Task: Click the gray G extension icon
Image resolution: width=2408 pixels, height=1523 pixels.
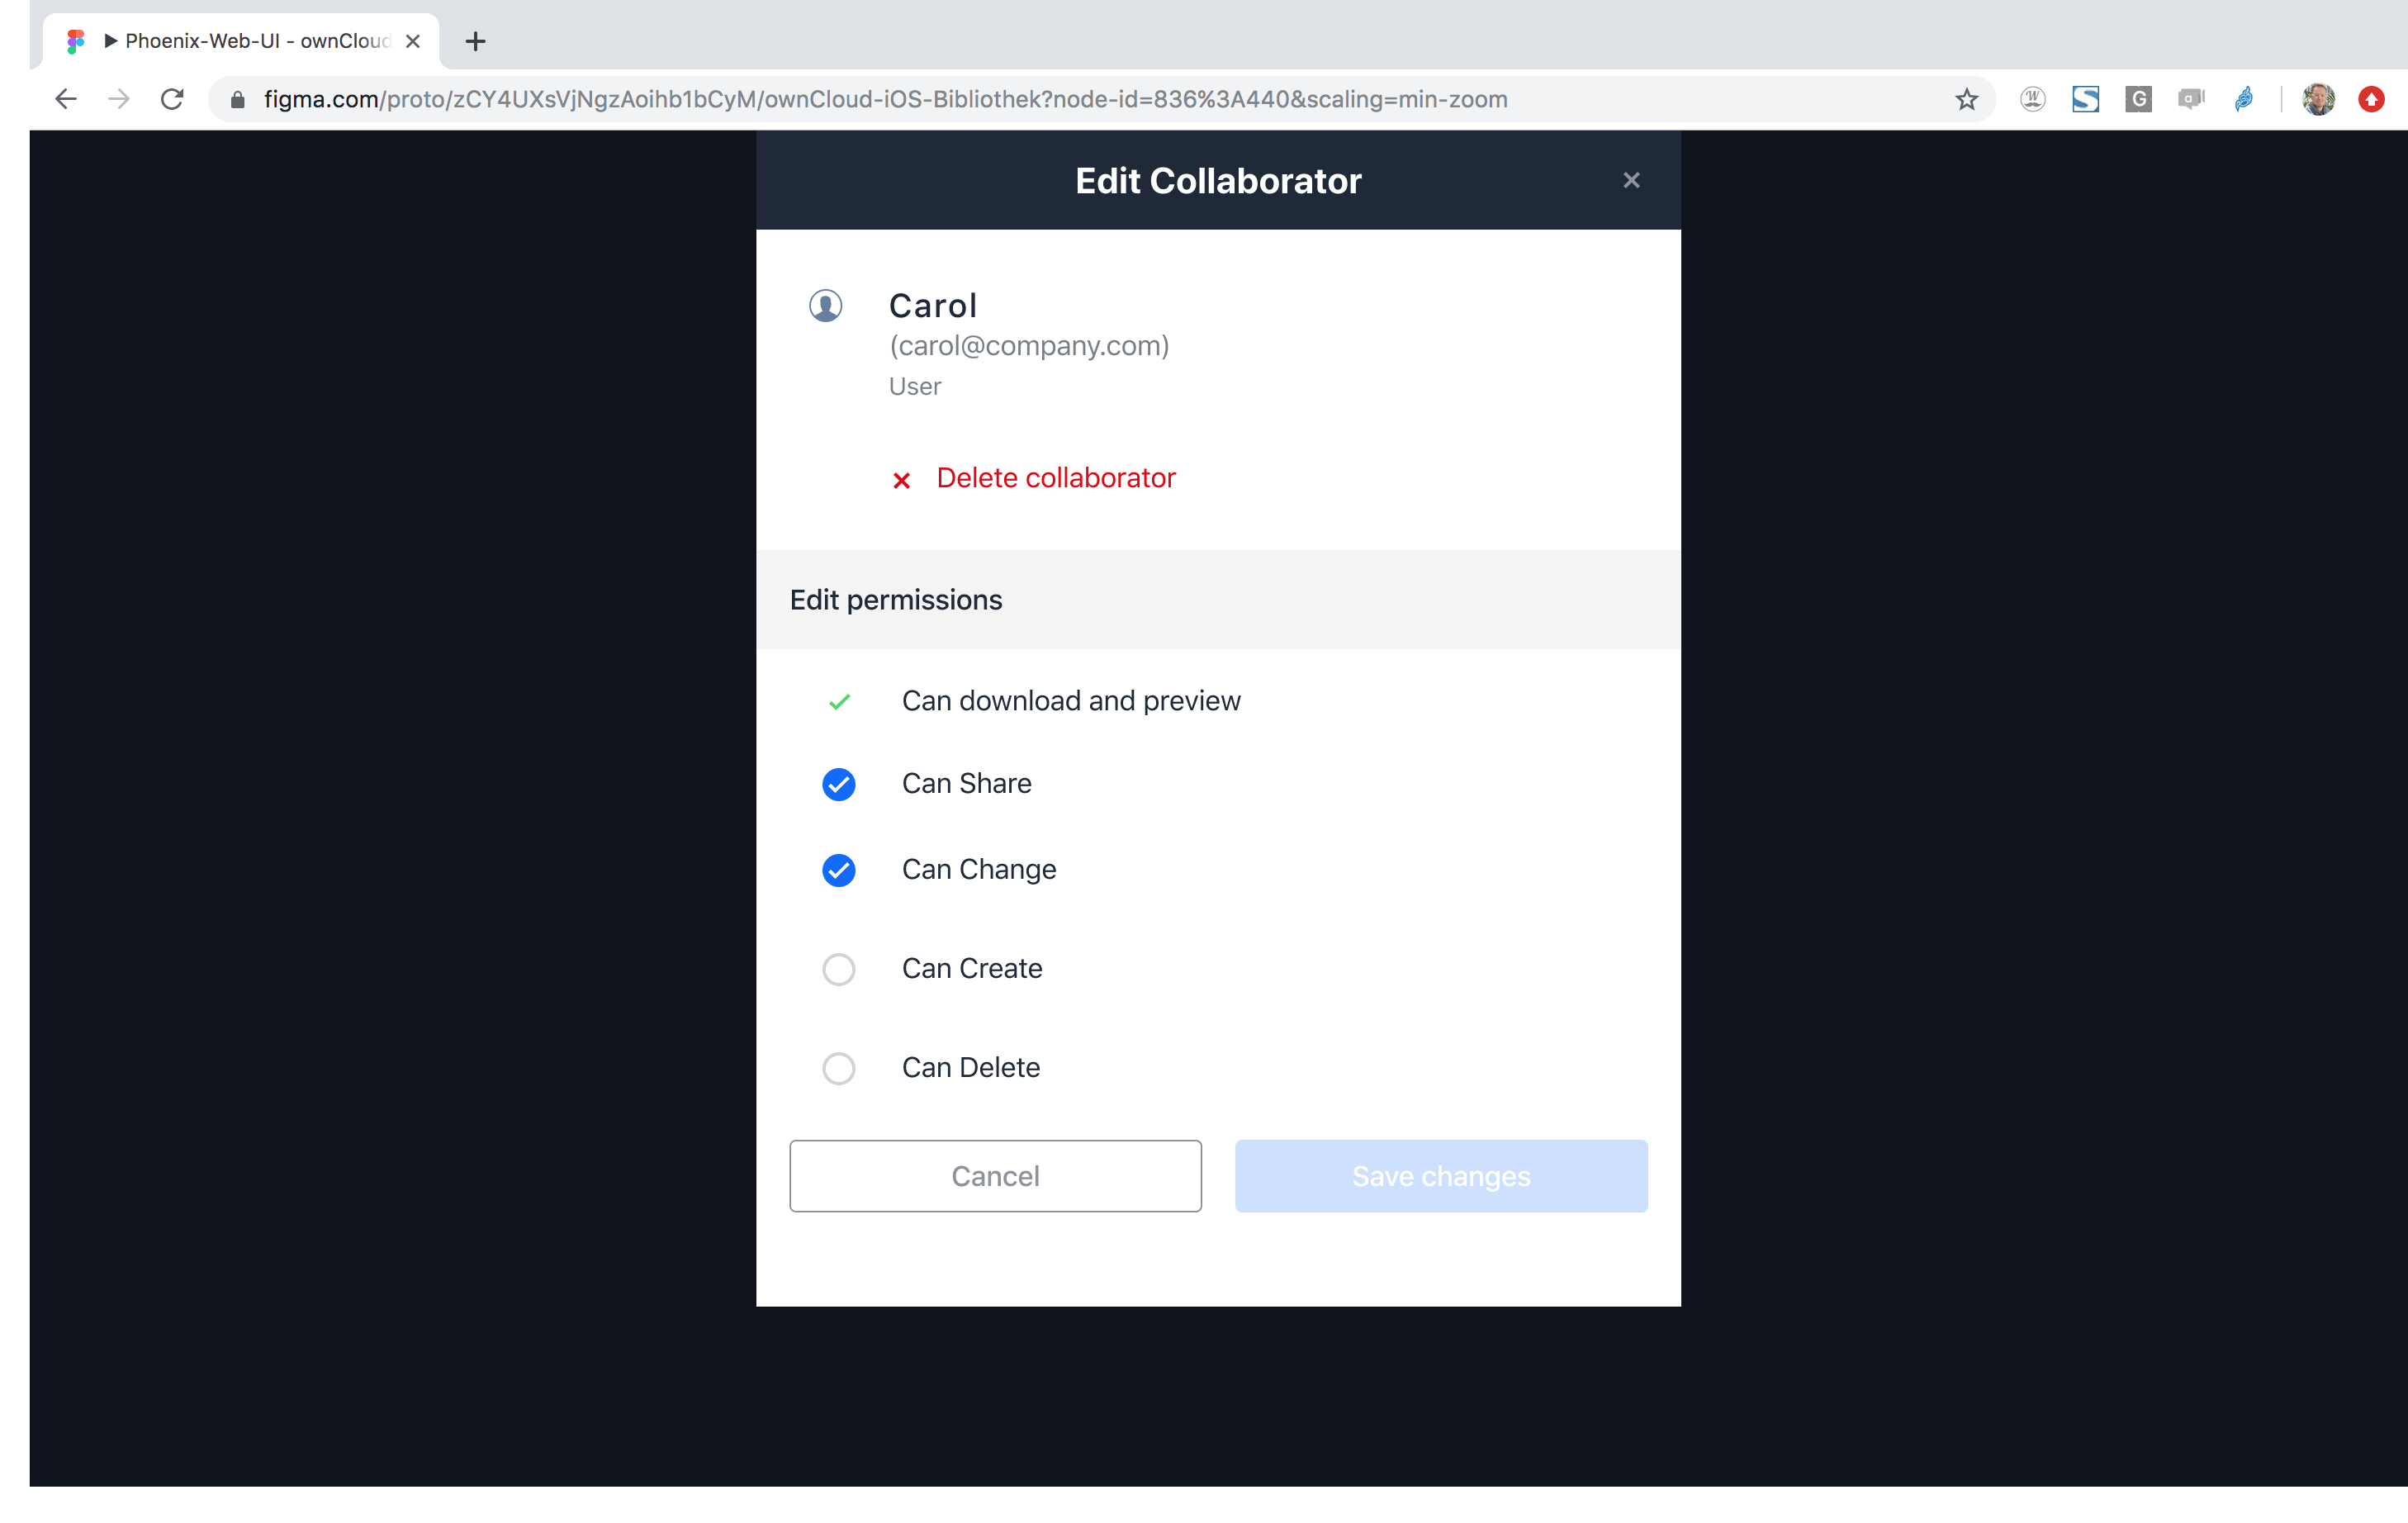Action: 2138,99
